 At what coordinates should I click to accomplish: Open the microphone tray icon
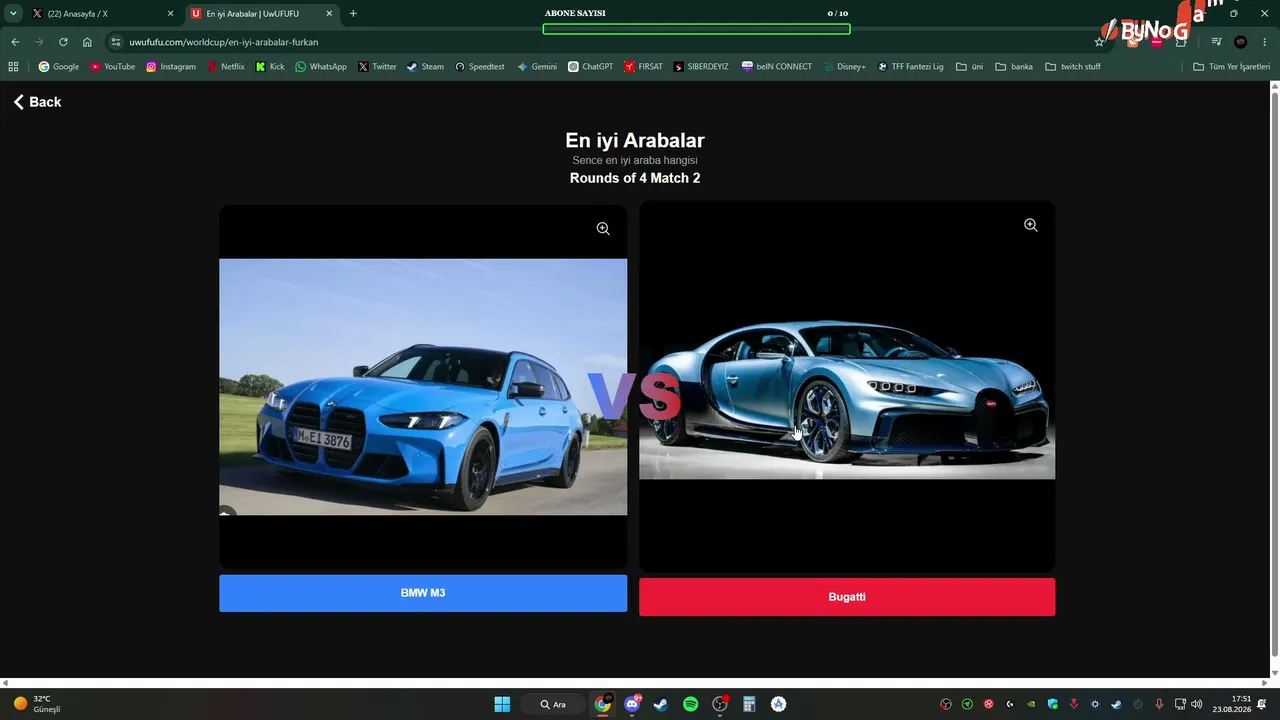[1159, 704]
